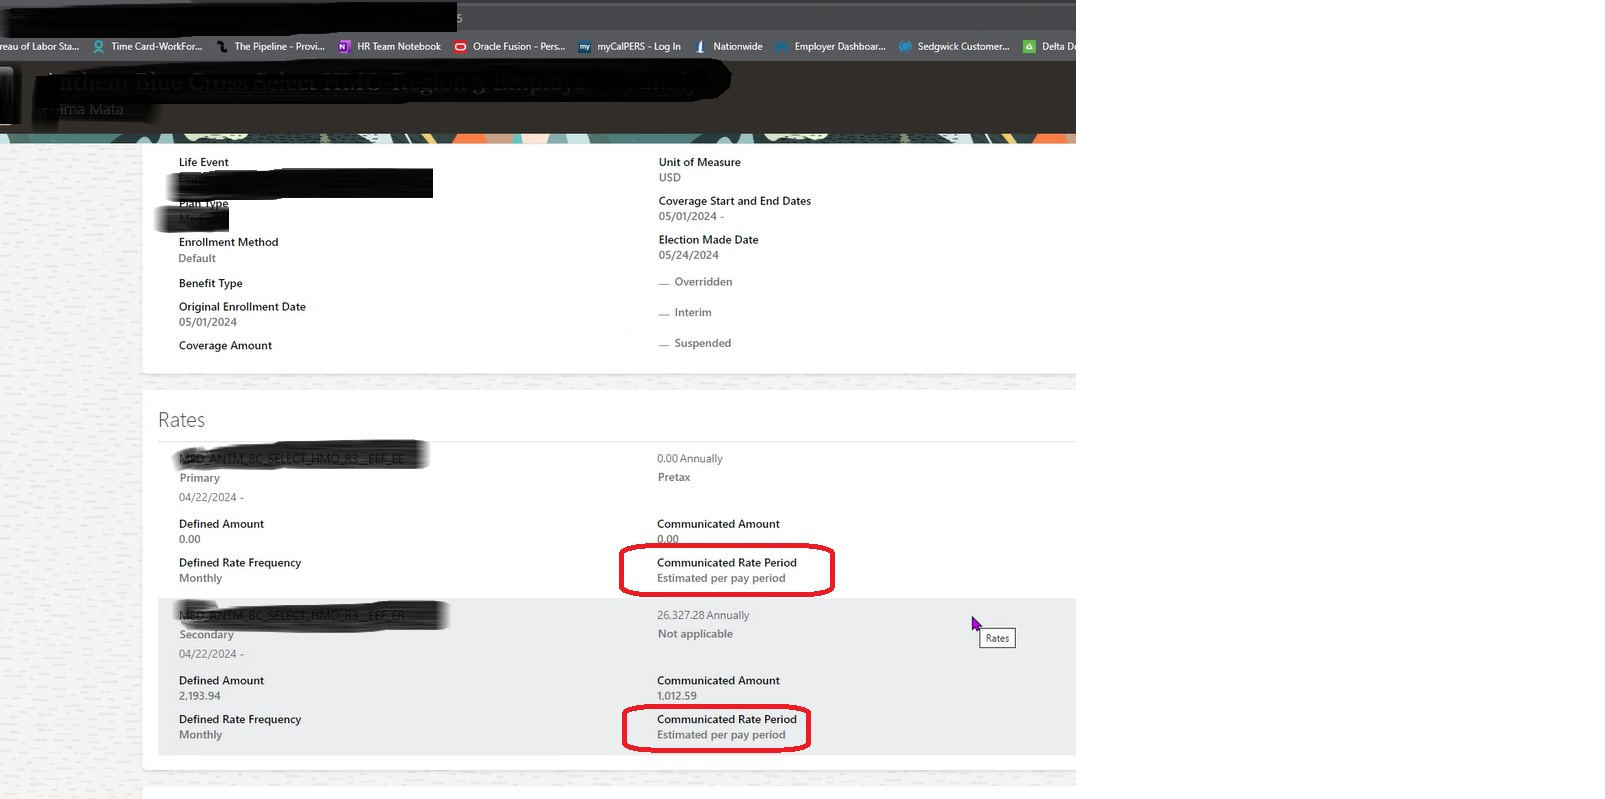1605x799 pixels.
Task: Click the "USD" unit value
Action: tap(670, 178)
